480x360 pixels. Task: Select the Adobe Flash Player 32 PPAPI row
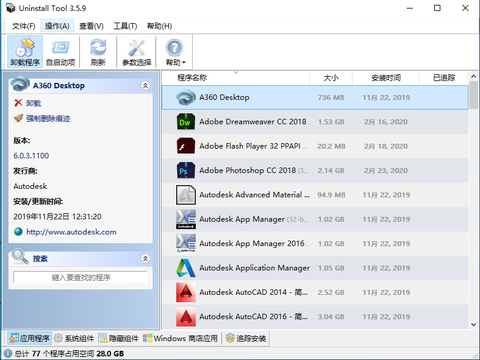point(315,146)
